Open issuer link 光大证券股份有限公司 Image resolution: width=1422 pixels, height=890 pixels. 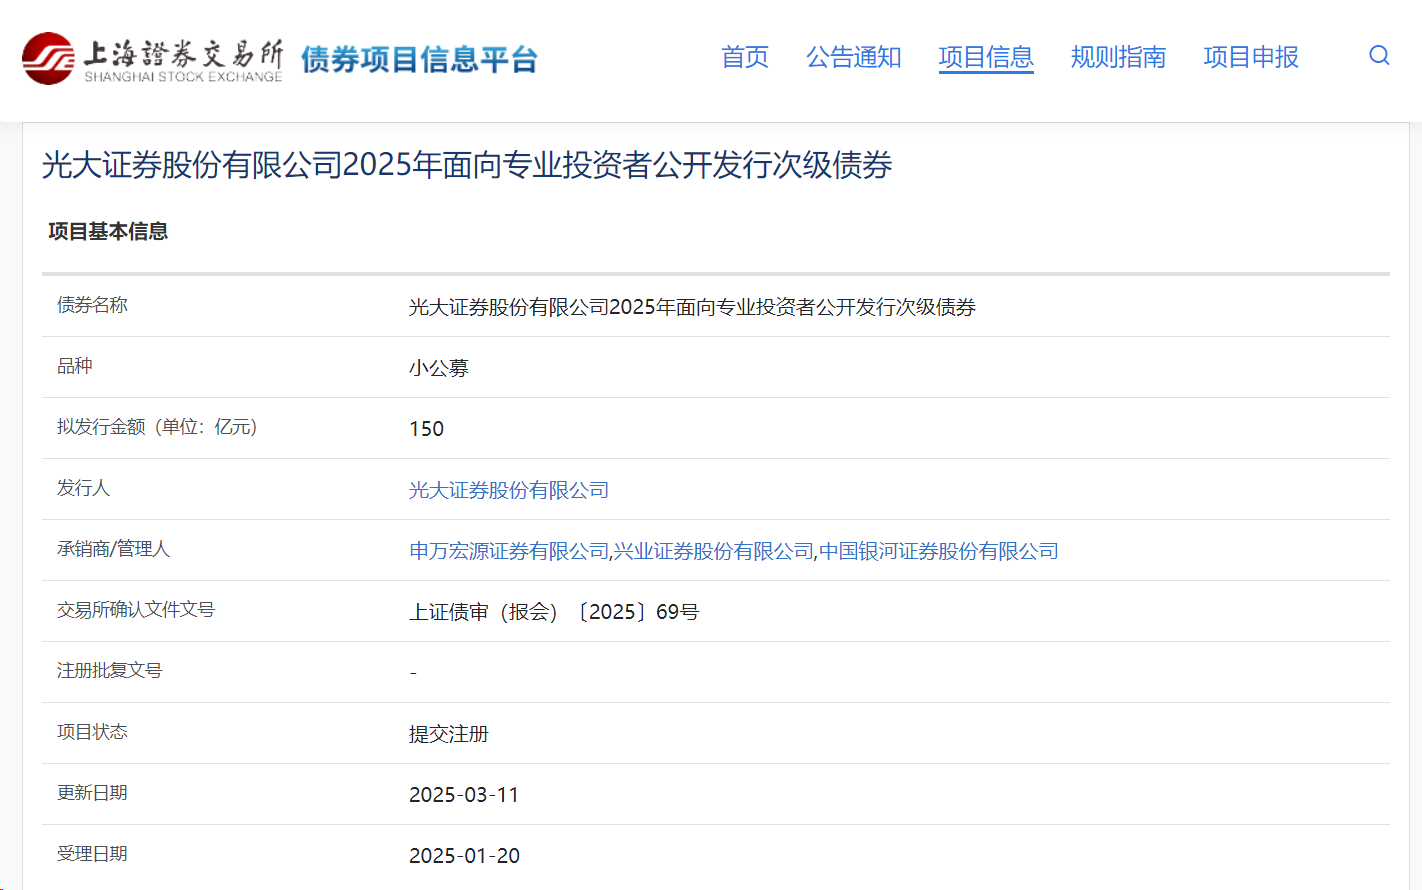[509, 490]
